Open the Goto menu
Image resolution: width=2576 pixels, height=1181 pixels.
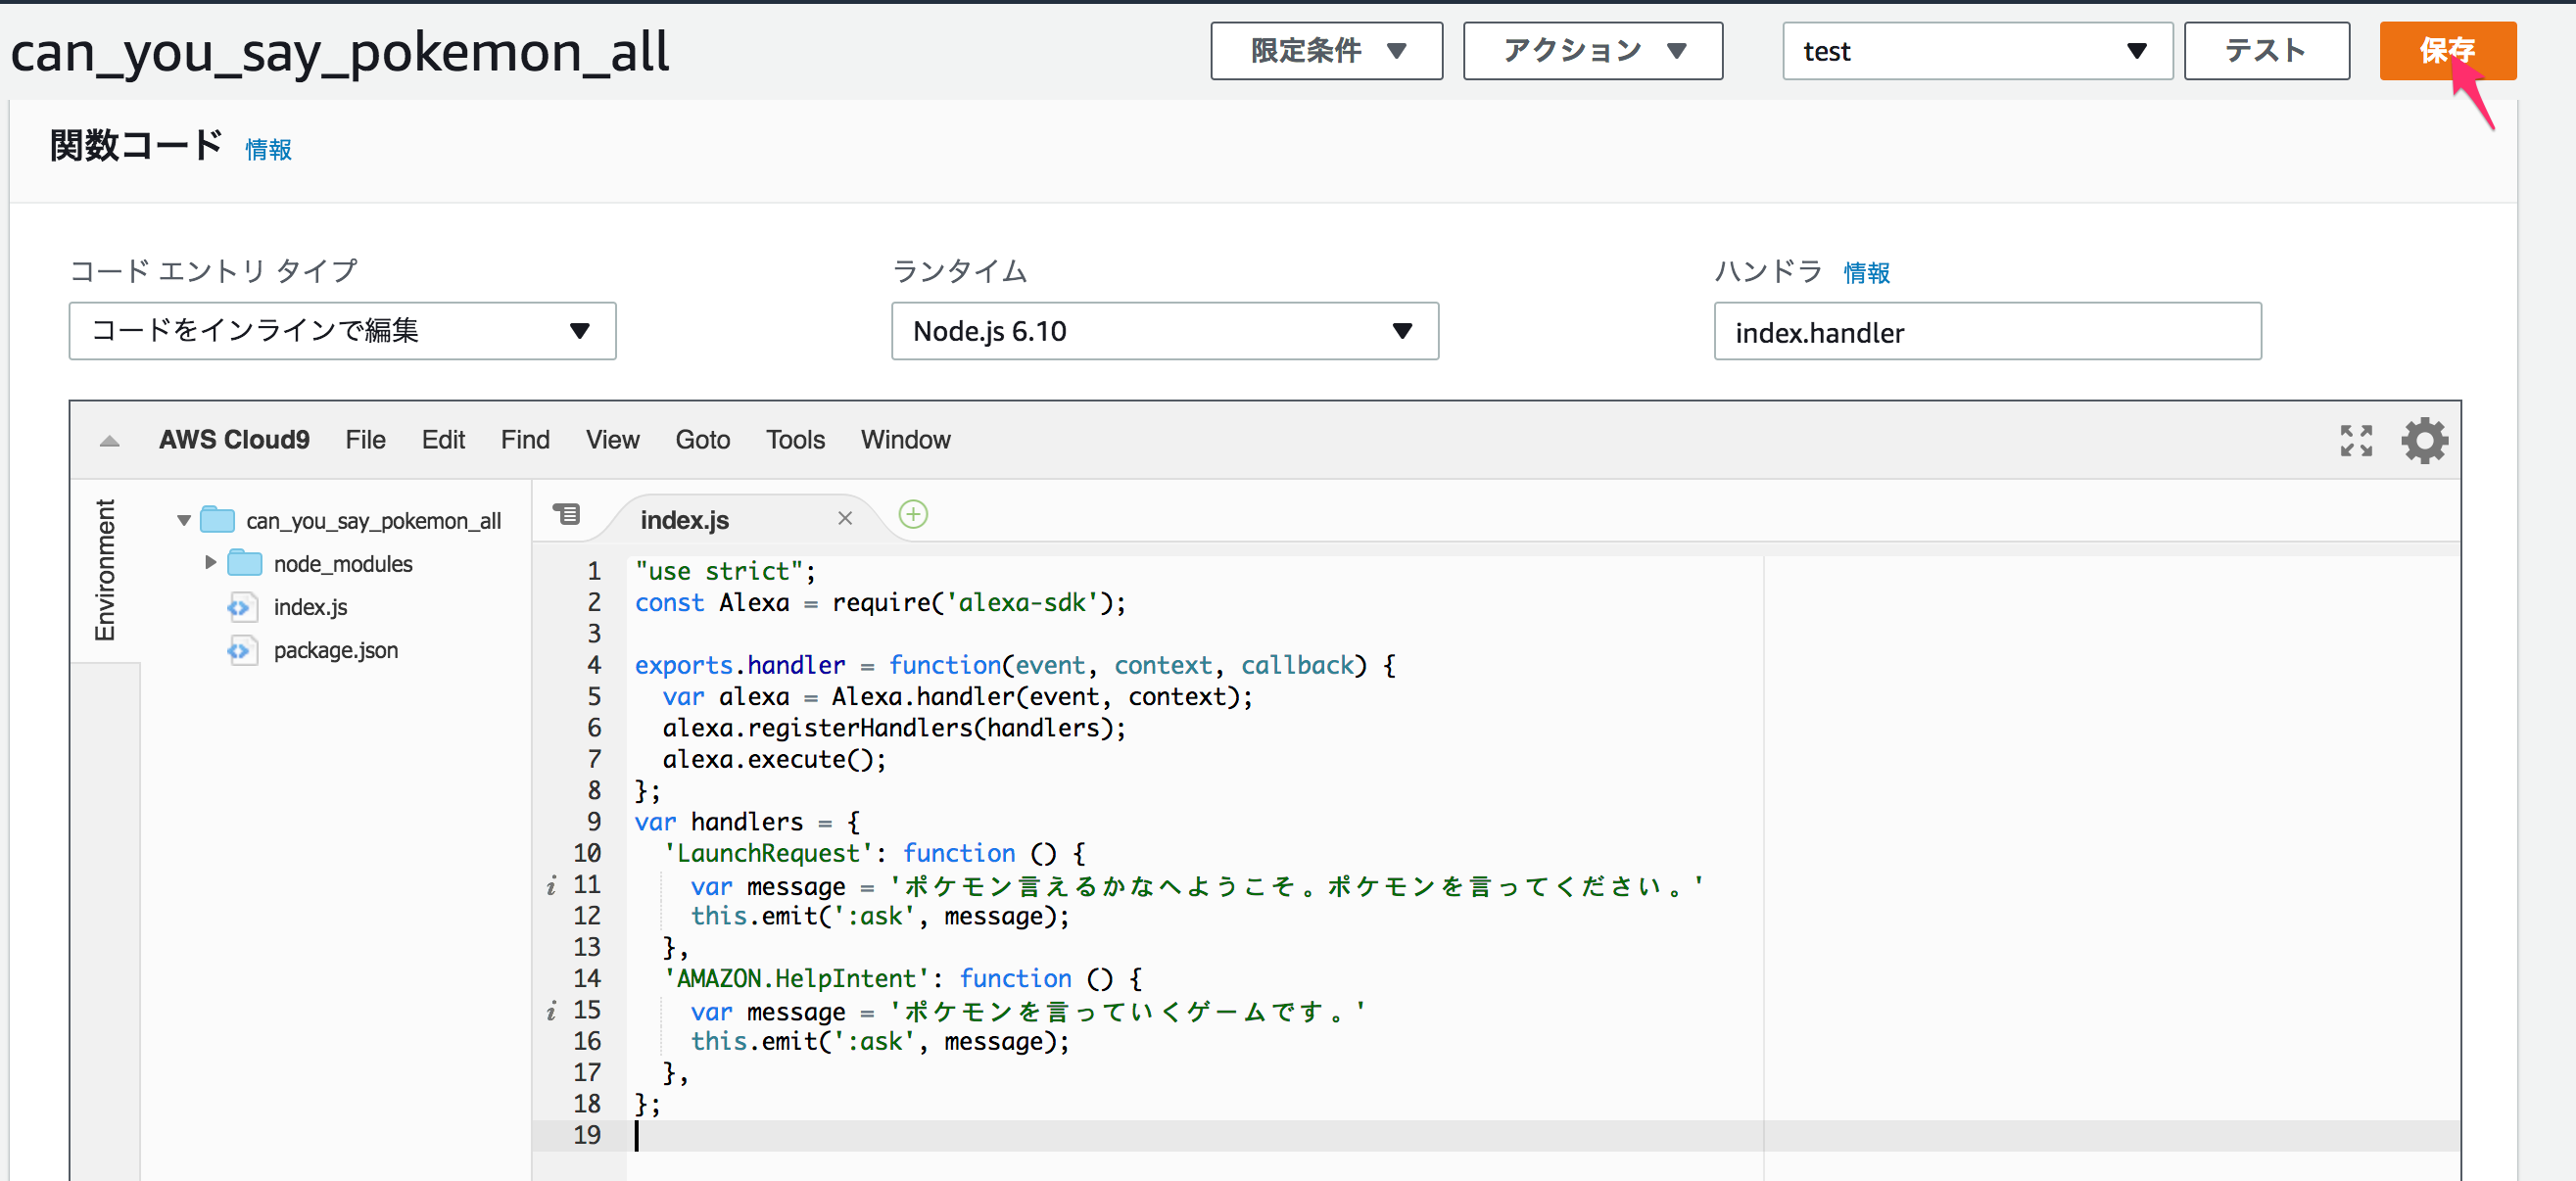702,440
